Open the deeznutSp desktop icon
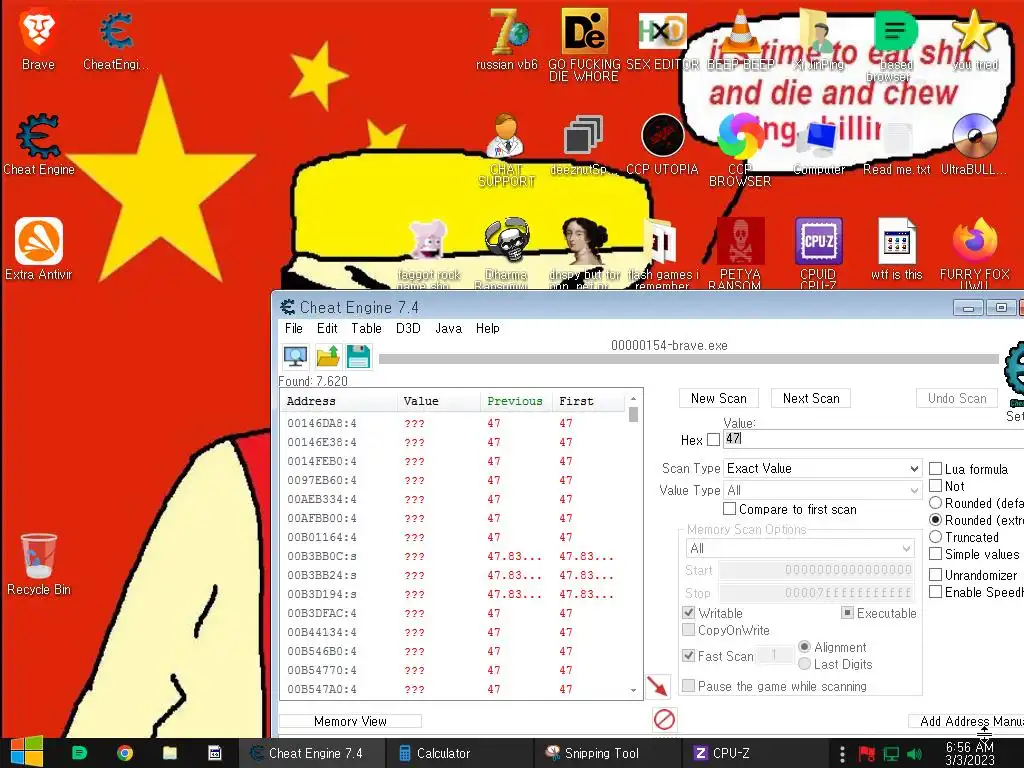The height and width of the screenshot is (768, 1024). point(583,144)
